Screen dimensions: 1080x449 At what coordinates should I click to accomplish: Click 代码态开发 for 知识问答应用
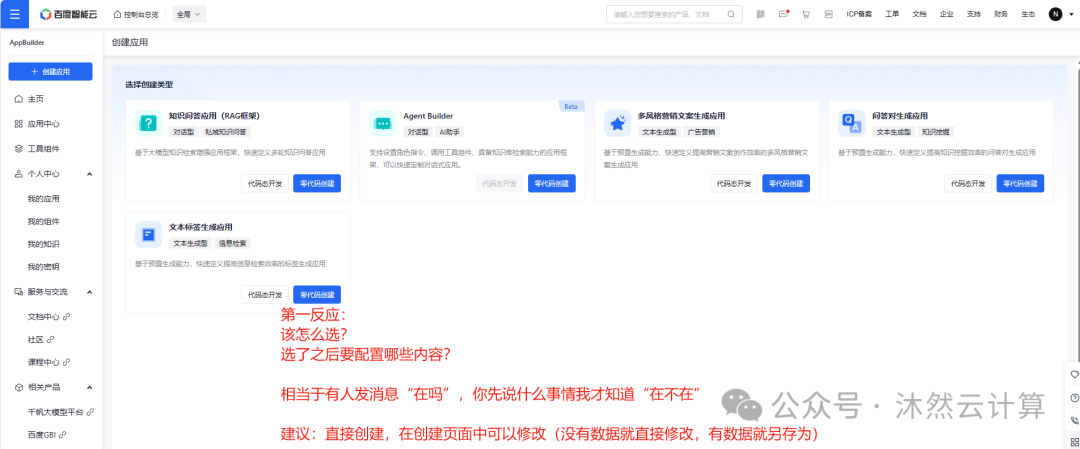point(265,184)
